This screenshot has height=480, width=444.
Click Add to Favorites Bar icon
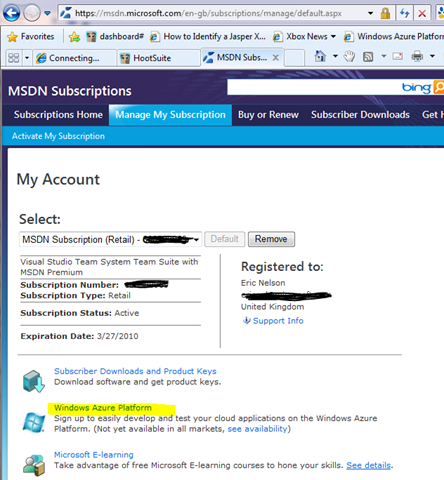tap(74, 36)
